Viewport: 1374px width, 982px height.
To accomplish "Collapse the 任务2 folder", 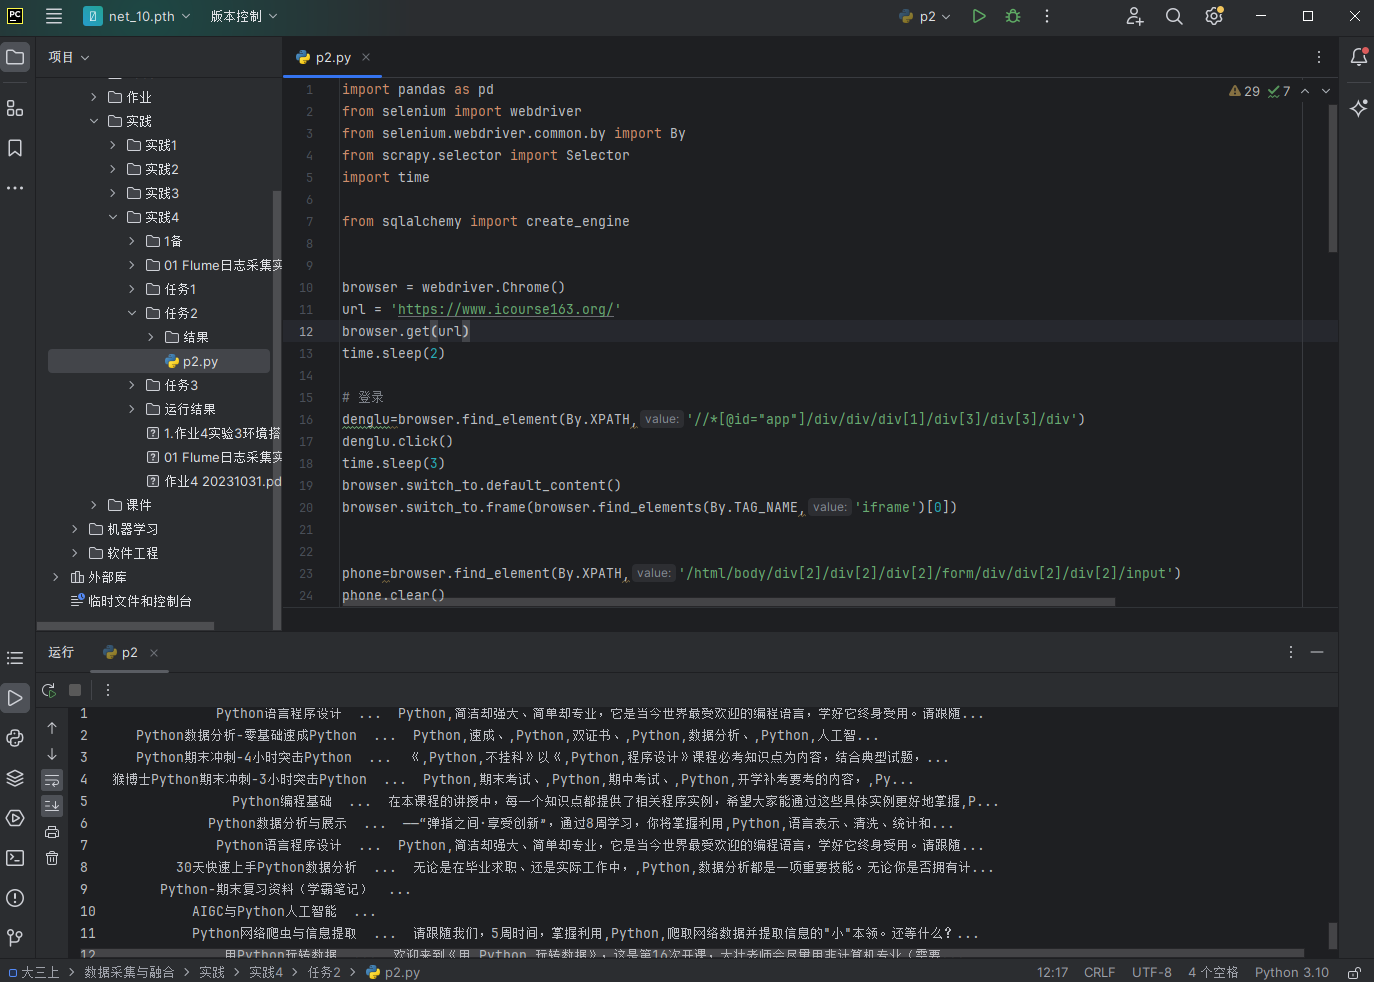I will (132, 313).
